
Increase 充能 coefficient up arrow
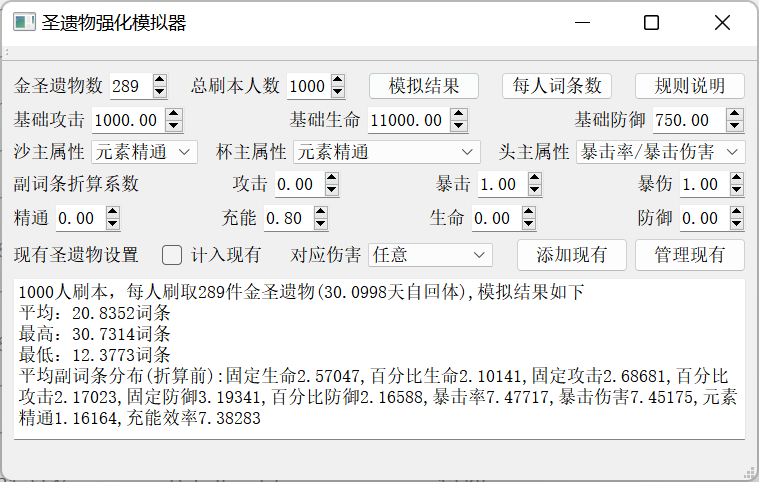(x=320, y=212)
